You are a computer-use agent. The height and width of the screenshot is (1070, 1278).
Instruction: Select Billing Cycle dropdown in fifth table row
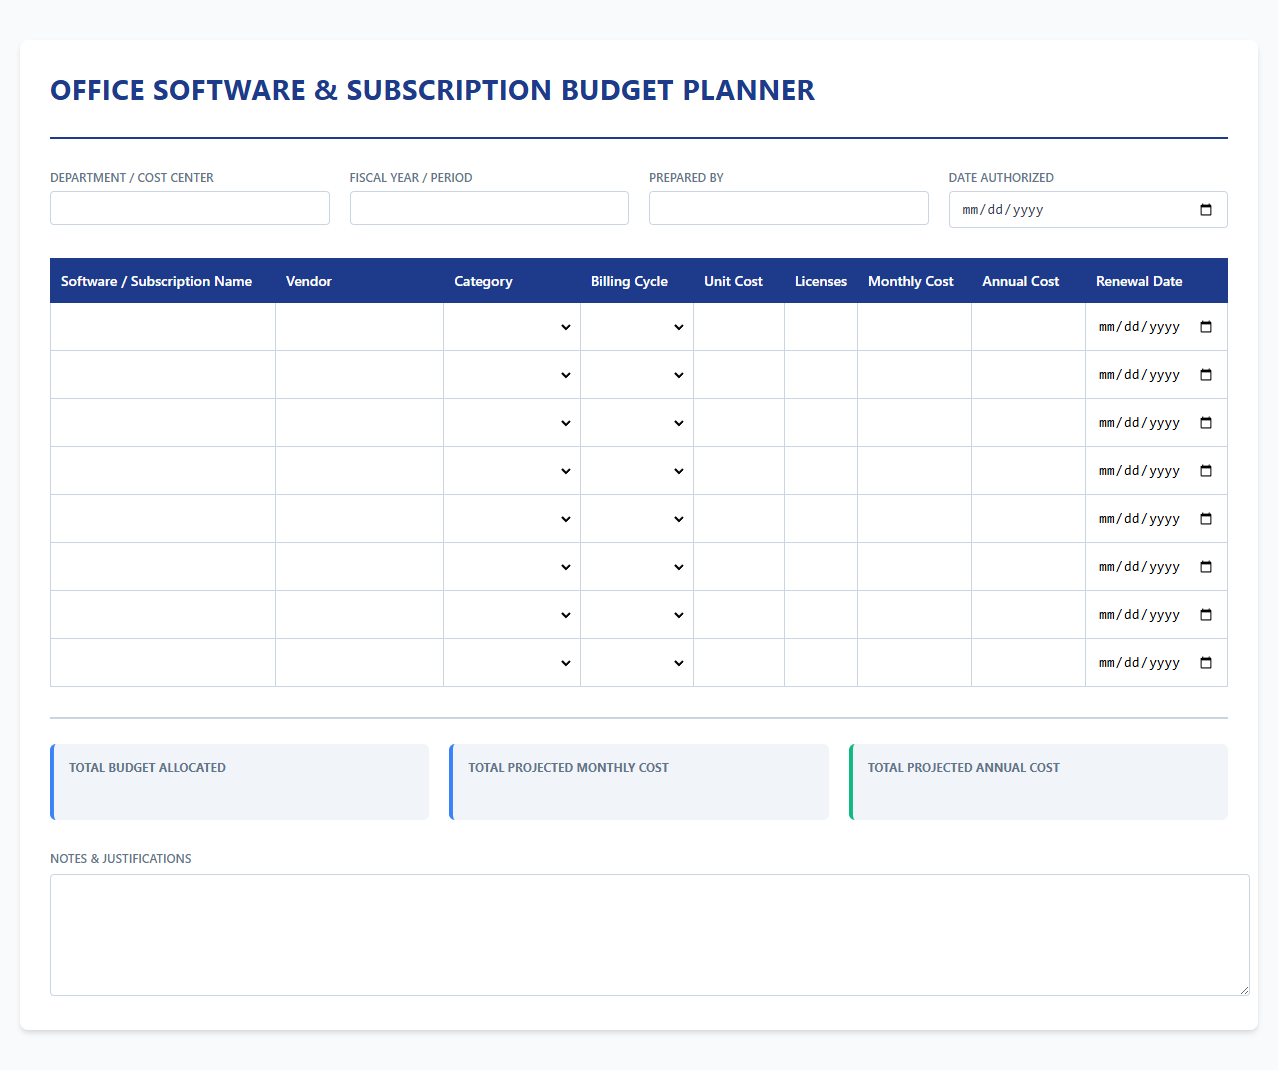pyautogui.click(x=637, y=519)
